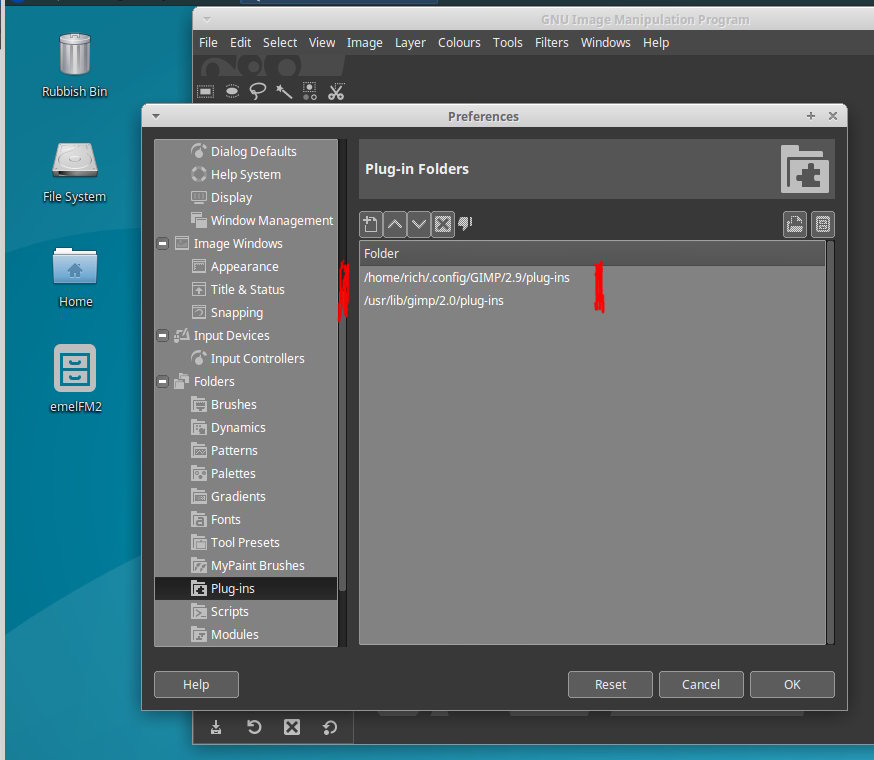
Task: Select the Ellipse Select tool
Action: (x=232, y=92)
